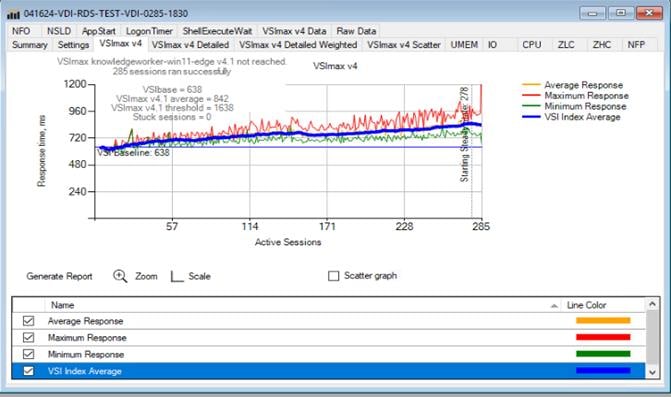Click the Average Response legend entry
The width and height of the screenshot is (671, 397).
pos(573,85)
